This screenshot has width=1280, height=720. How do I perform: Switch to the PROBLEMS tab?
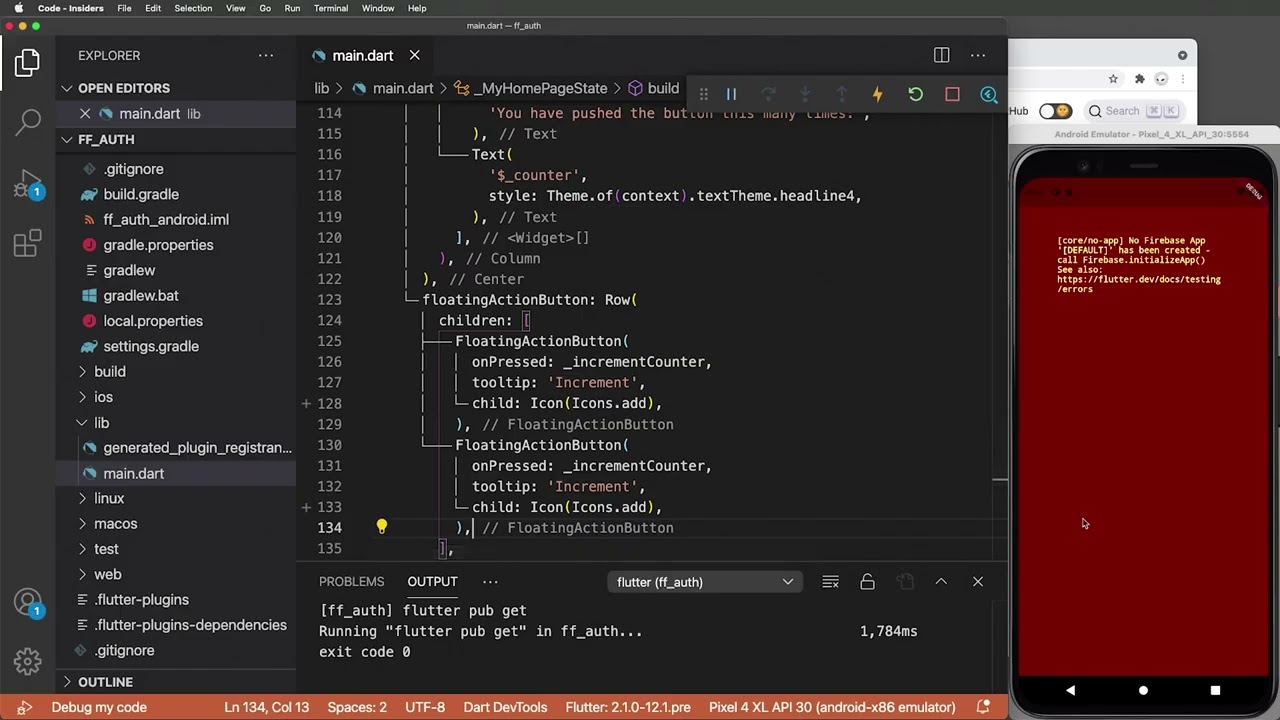(x=351, y=582)
